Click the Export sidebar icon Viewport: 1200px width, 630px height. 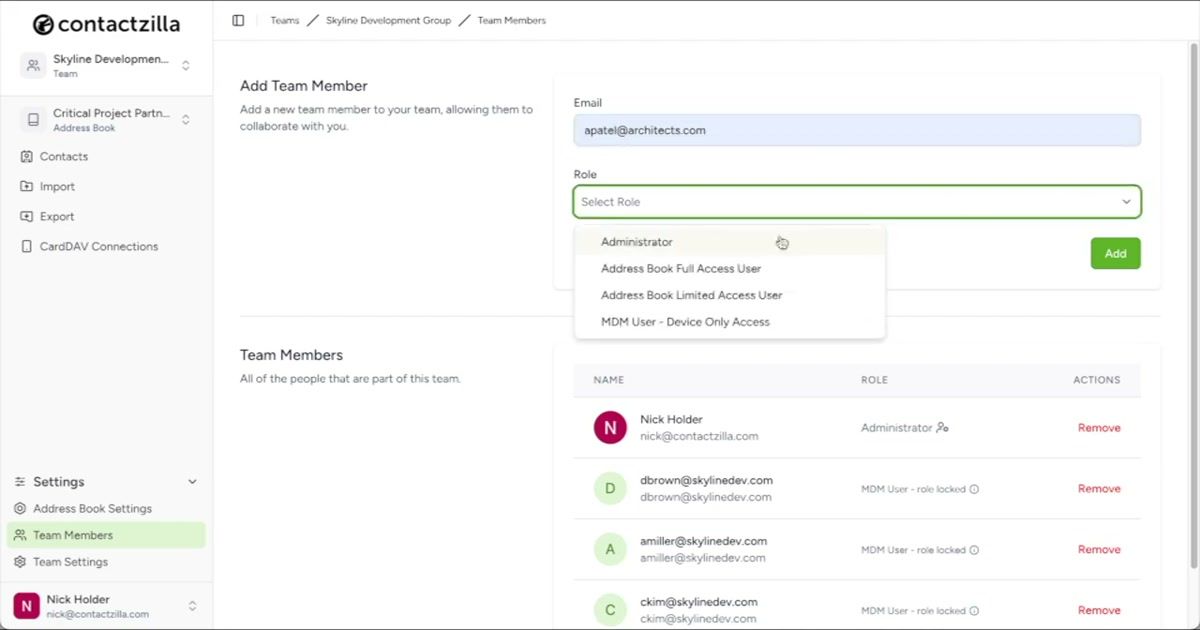(26, 217)
